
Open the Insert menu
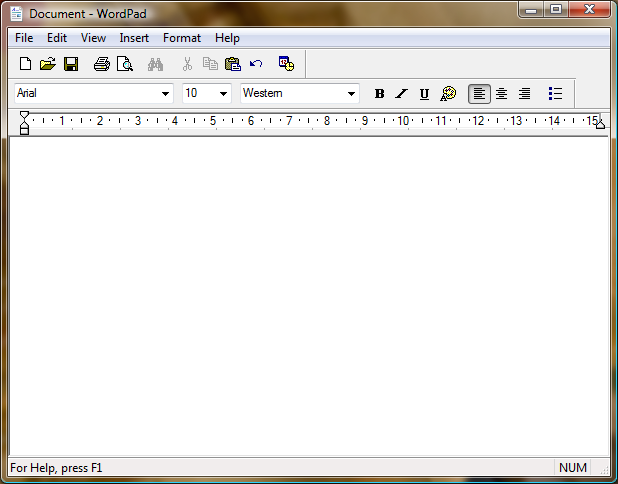134,38
